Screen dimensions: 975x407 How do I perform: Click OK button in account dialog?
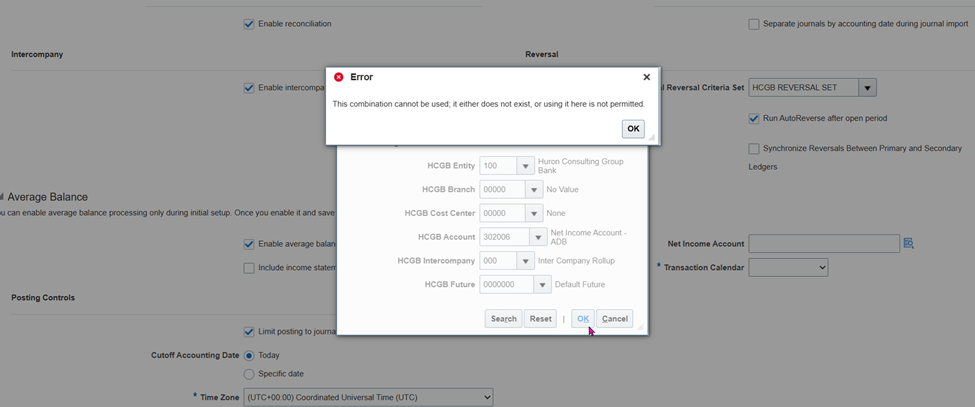583,319
